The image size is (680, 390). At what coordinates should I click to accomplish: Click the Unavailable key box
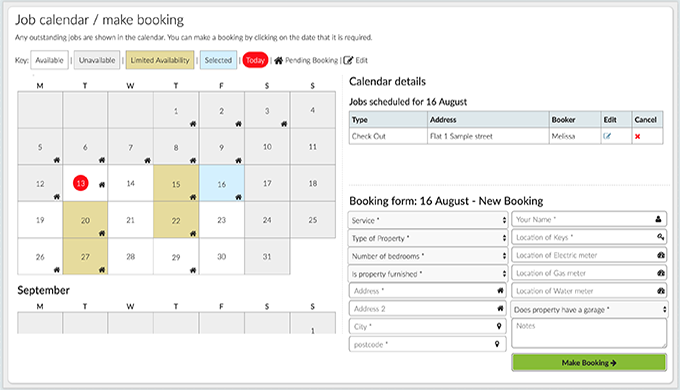(x=97, y=60)
